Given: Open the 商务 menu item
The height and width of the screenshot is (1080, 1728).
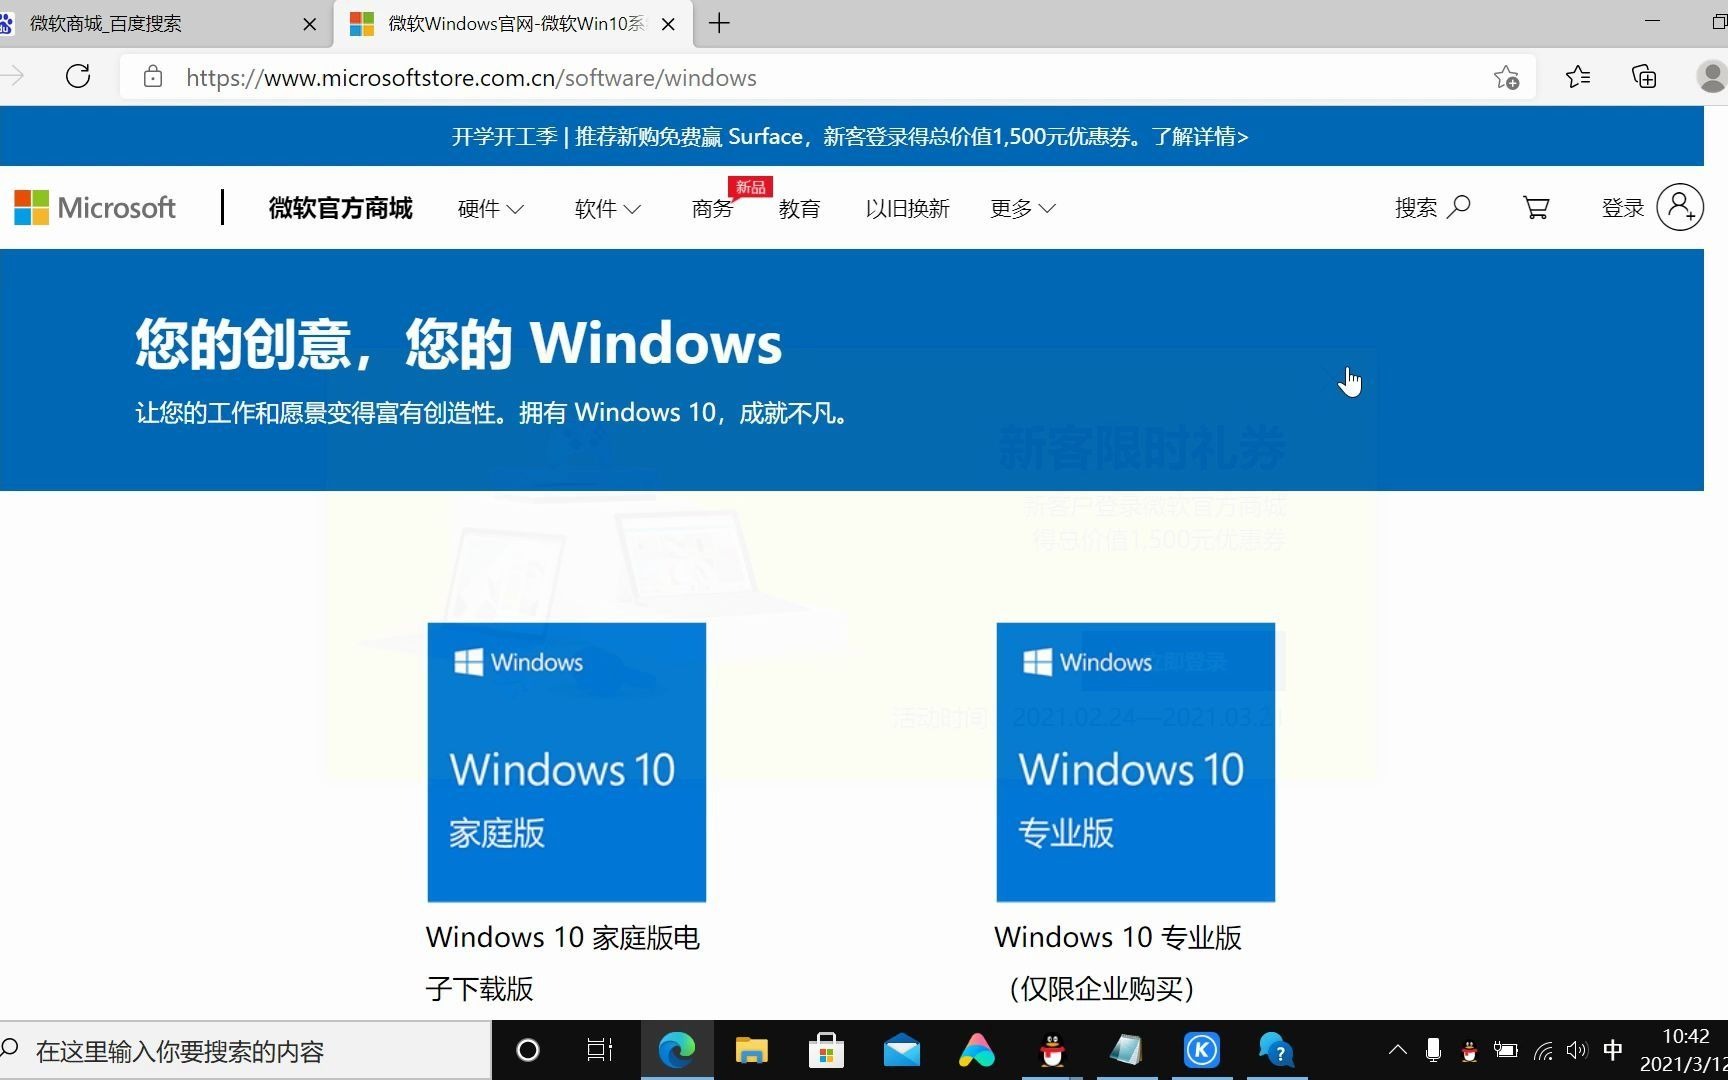Looking at the screenshot, I should (x=712, y=208).
